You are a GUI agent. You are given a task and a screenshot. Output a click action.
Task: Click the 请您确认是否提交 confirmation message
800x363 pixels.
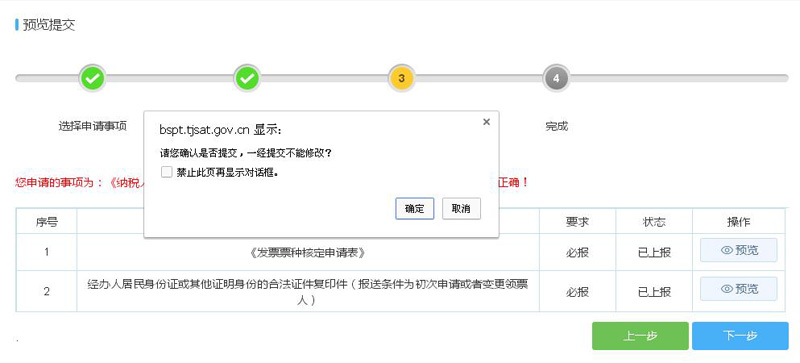tap(246, 153)
